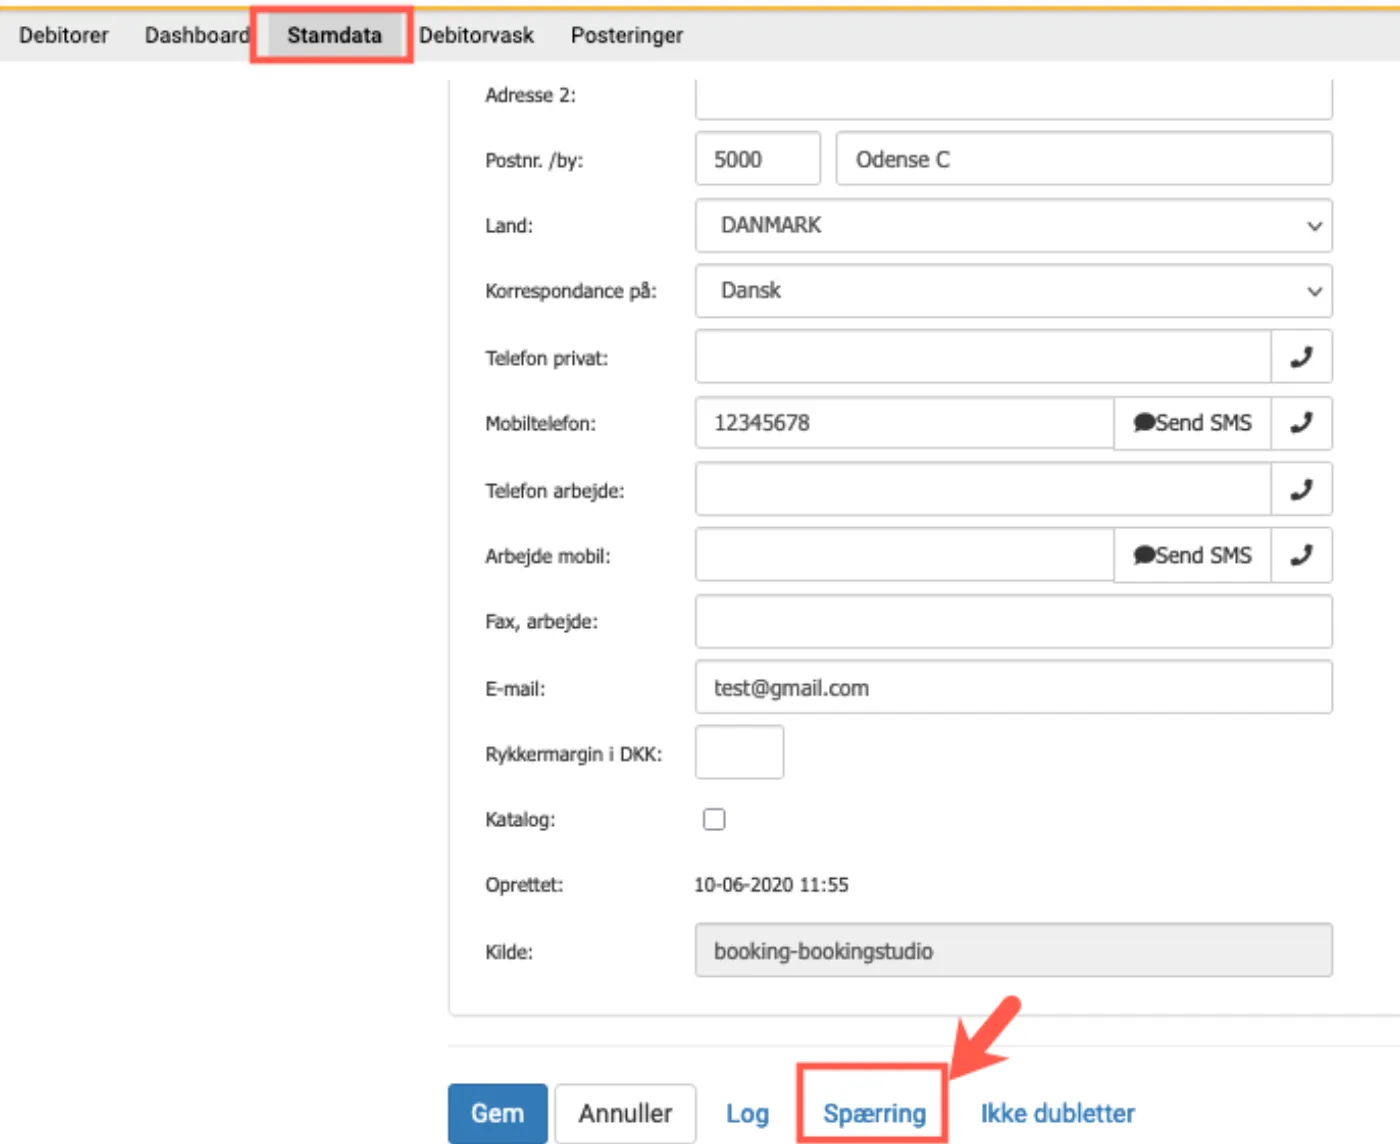The width and height of the screenshot is (1400, 1144).
Task: Click phone icon beside Telefon privat field
Action: (x=1301, y=357)
